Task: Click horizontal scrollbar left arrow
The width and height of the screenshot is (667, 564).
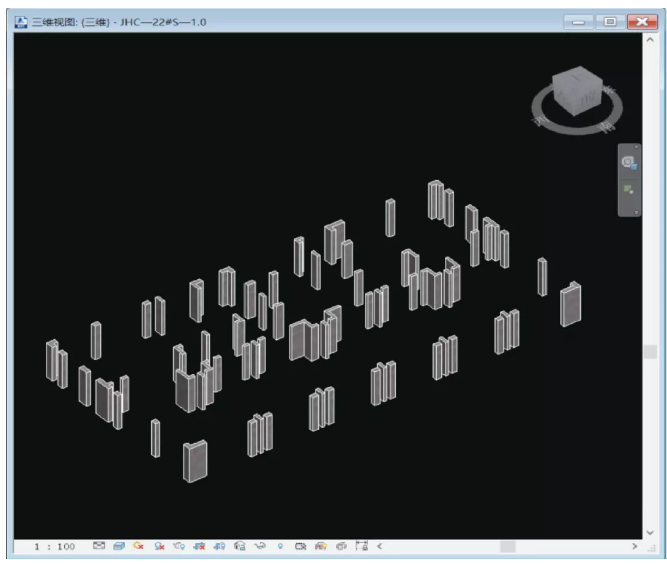Action: click(x=379, y=546)
